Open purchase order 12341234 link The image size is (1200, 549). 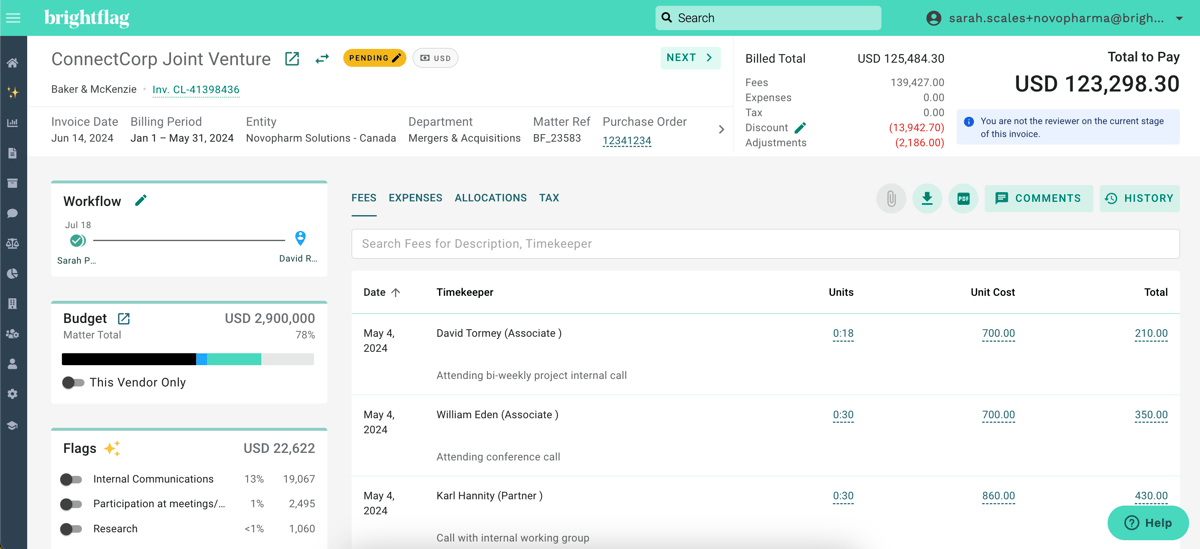[627, 141]
